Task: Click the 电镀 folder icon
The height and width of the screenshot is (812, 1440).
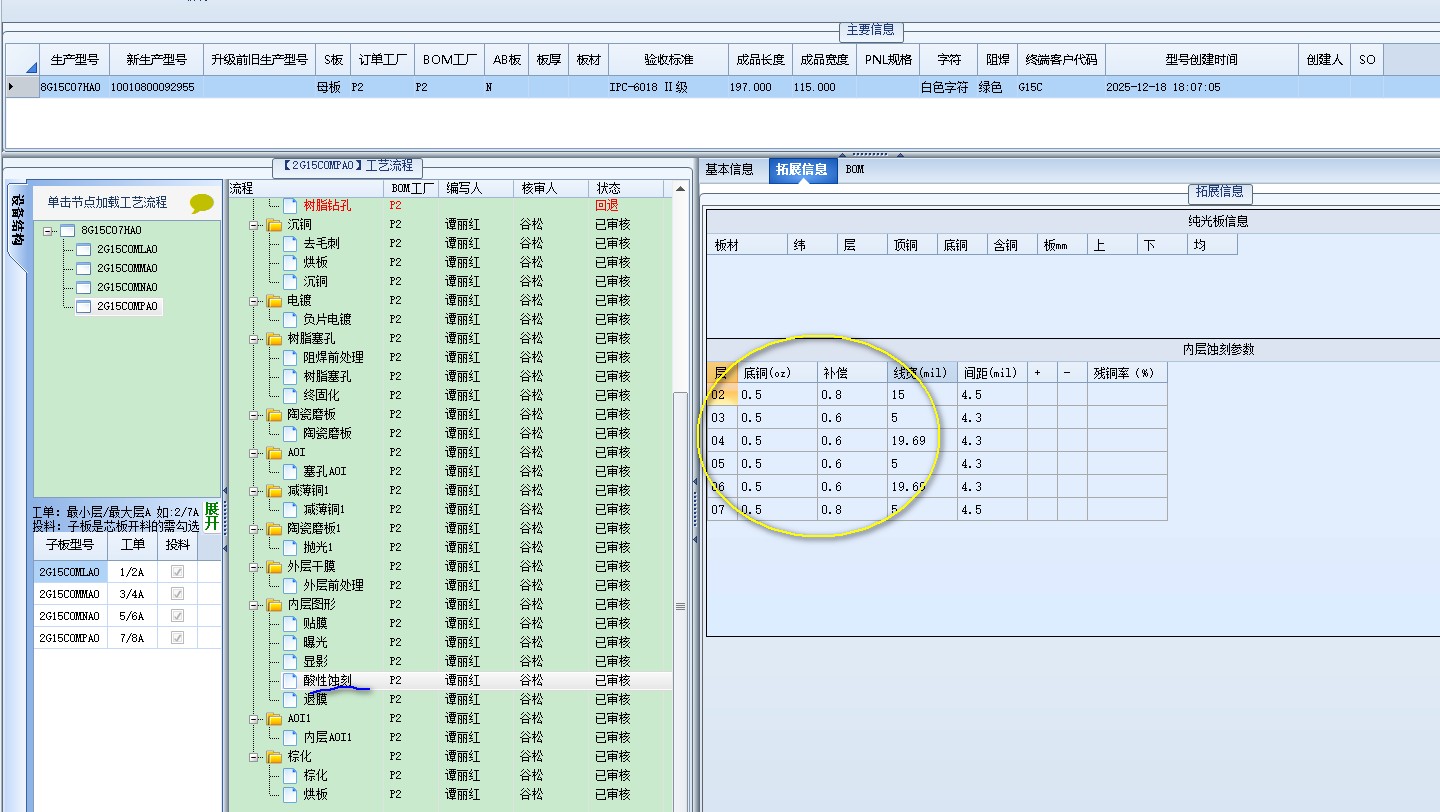Action: (x=274, y=300)
